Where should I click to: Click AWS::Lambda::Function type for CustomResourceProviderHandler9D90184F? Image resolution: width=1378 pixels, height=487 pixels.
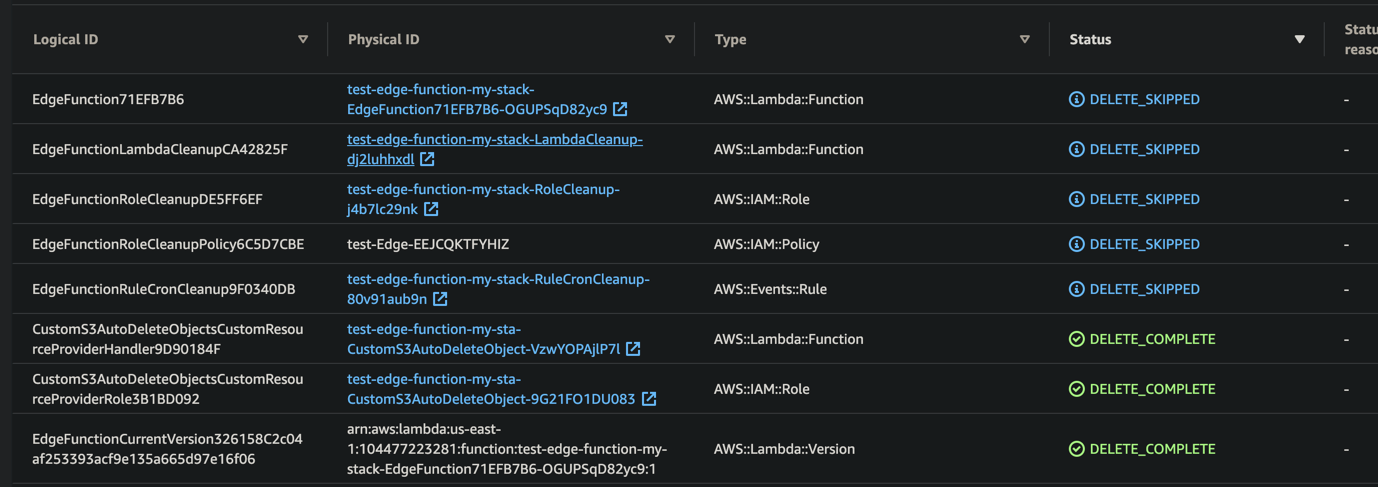[x=789, y=339]
